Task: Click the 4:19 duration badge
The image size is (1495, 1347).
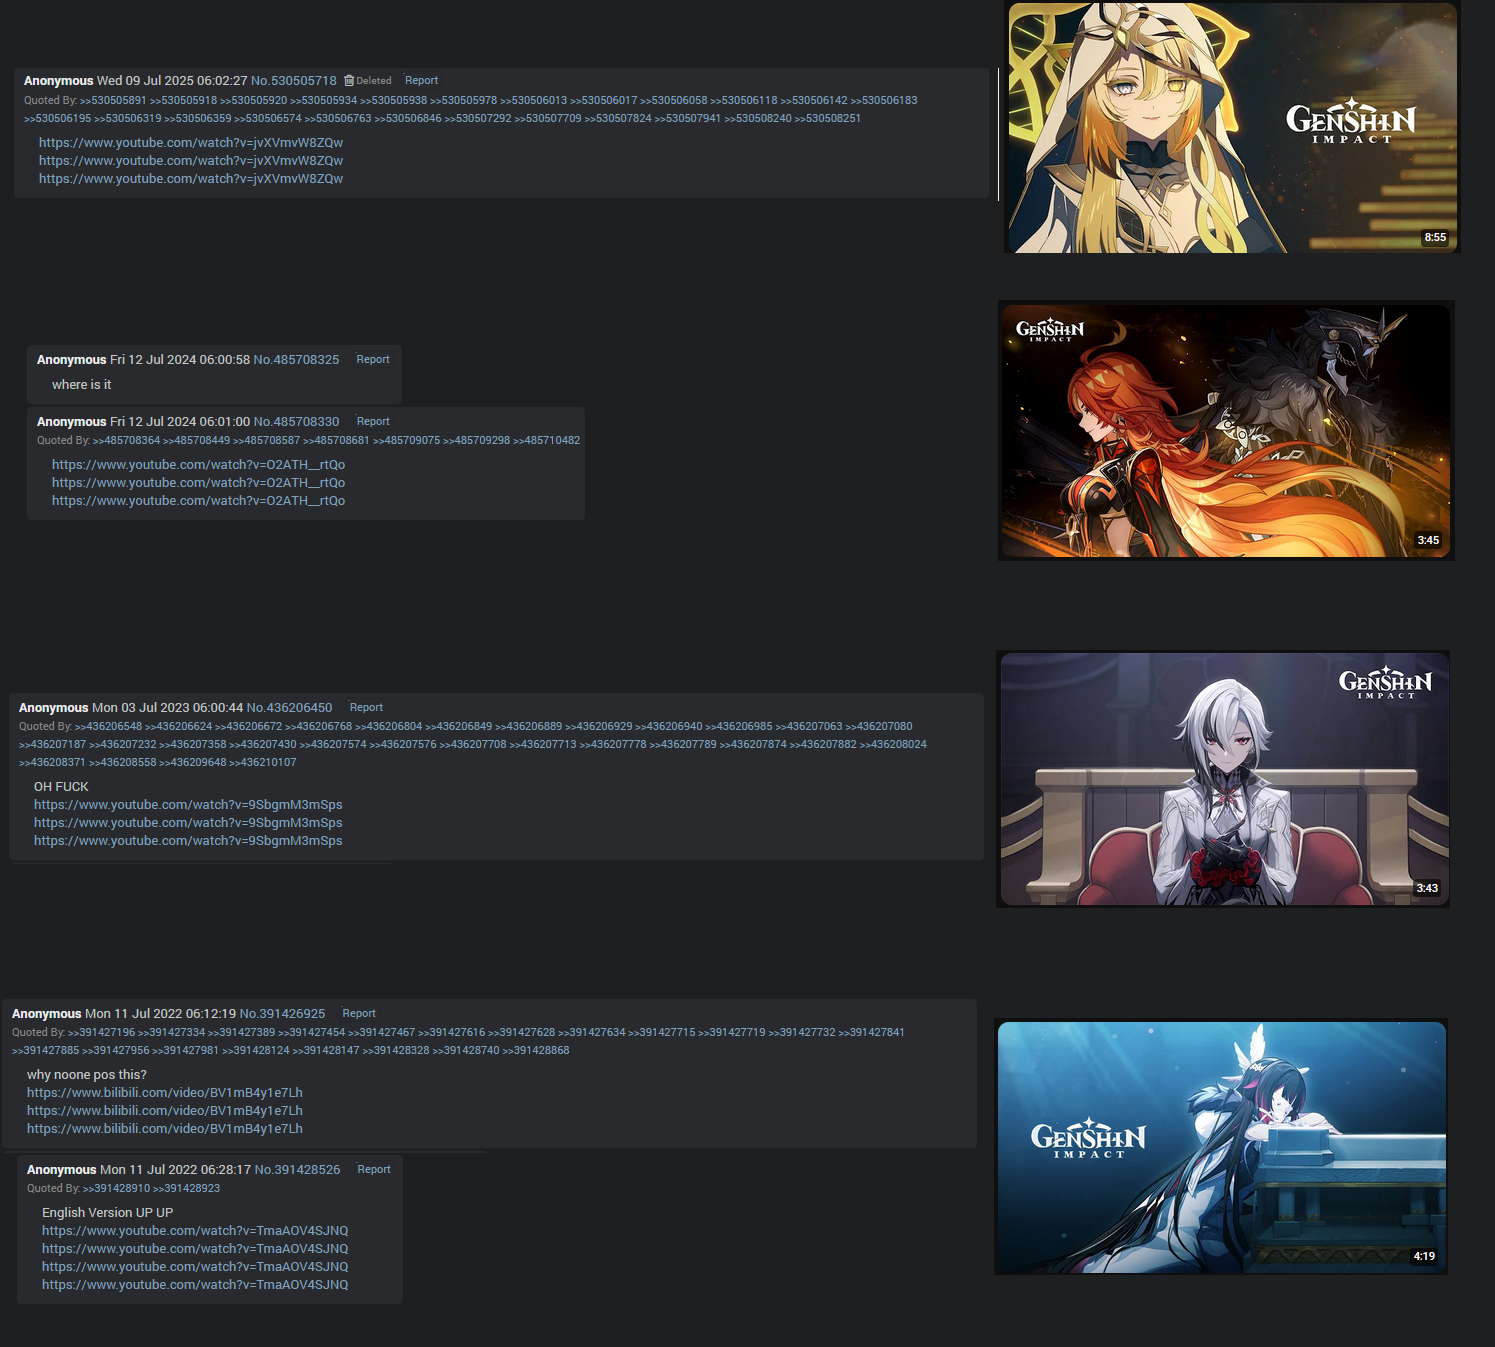Action: (x=1424, y=1257)
